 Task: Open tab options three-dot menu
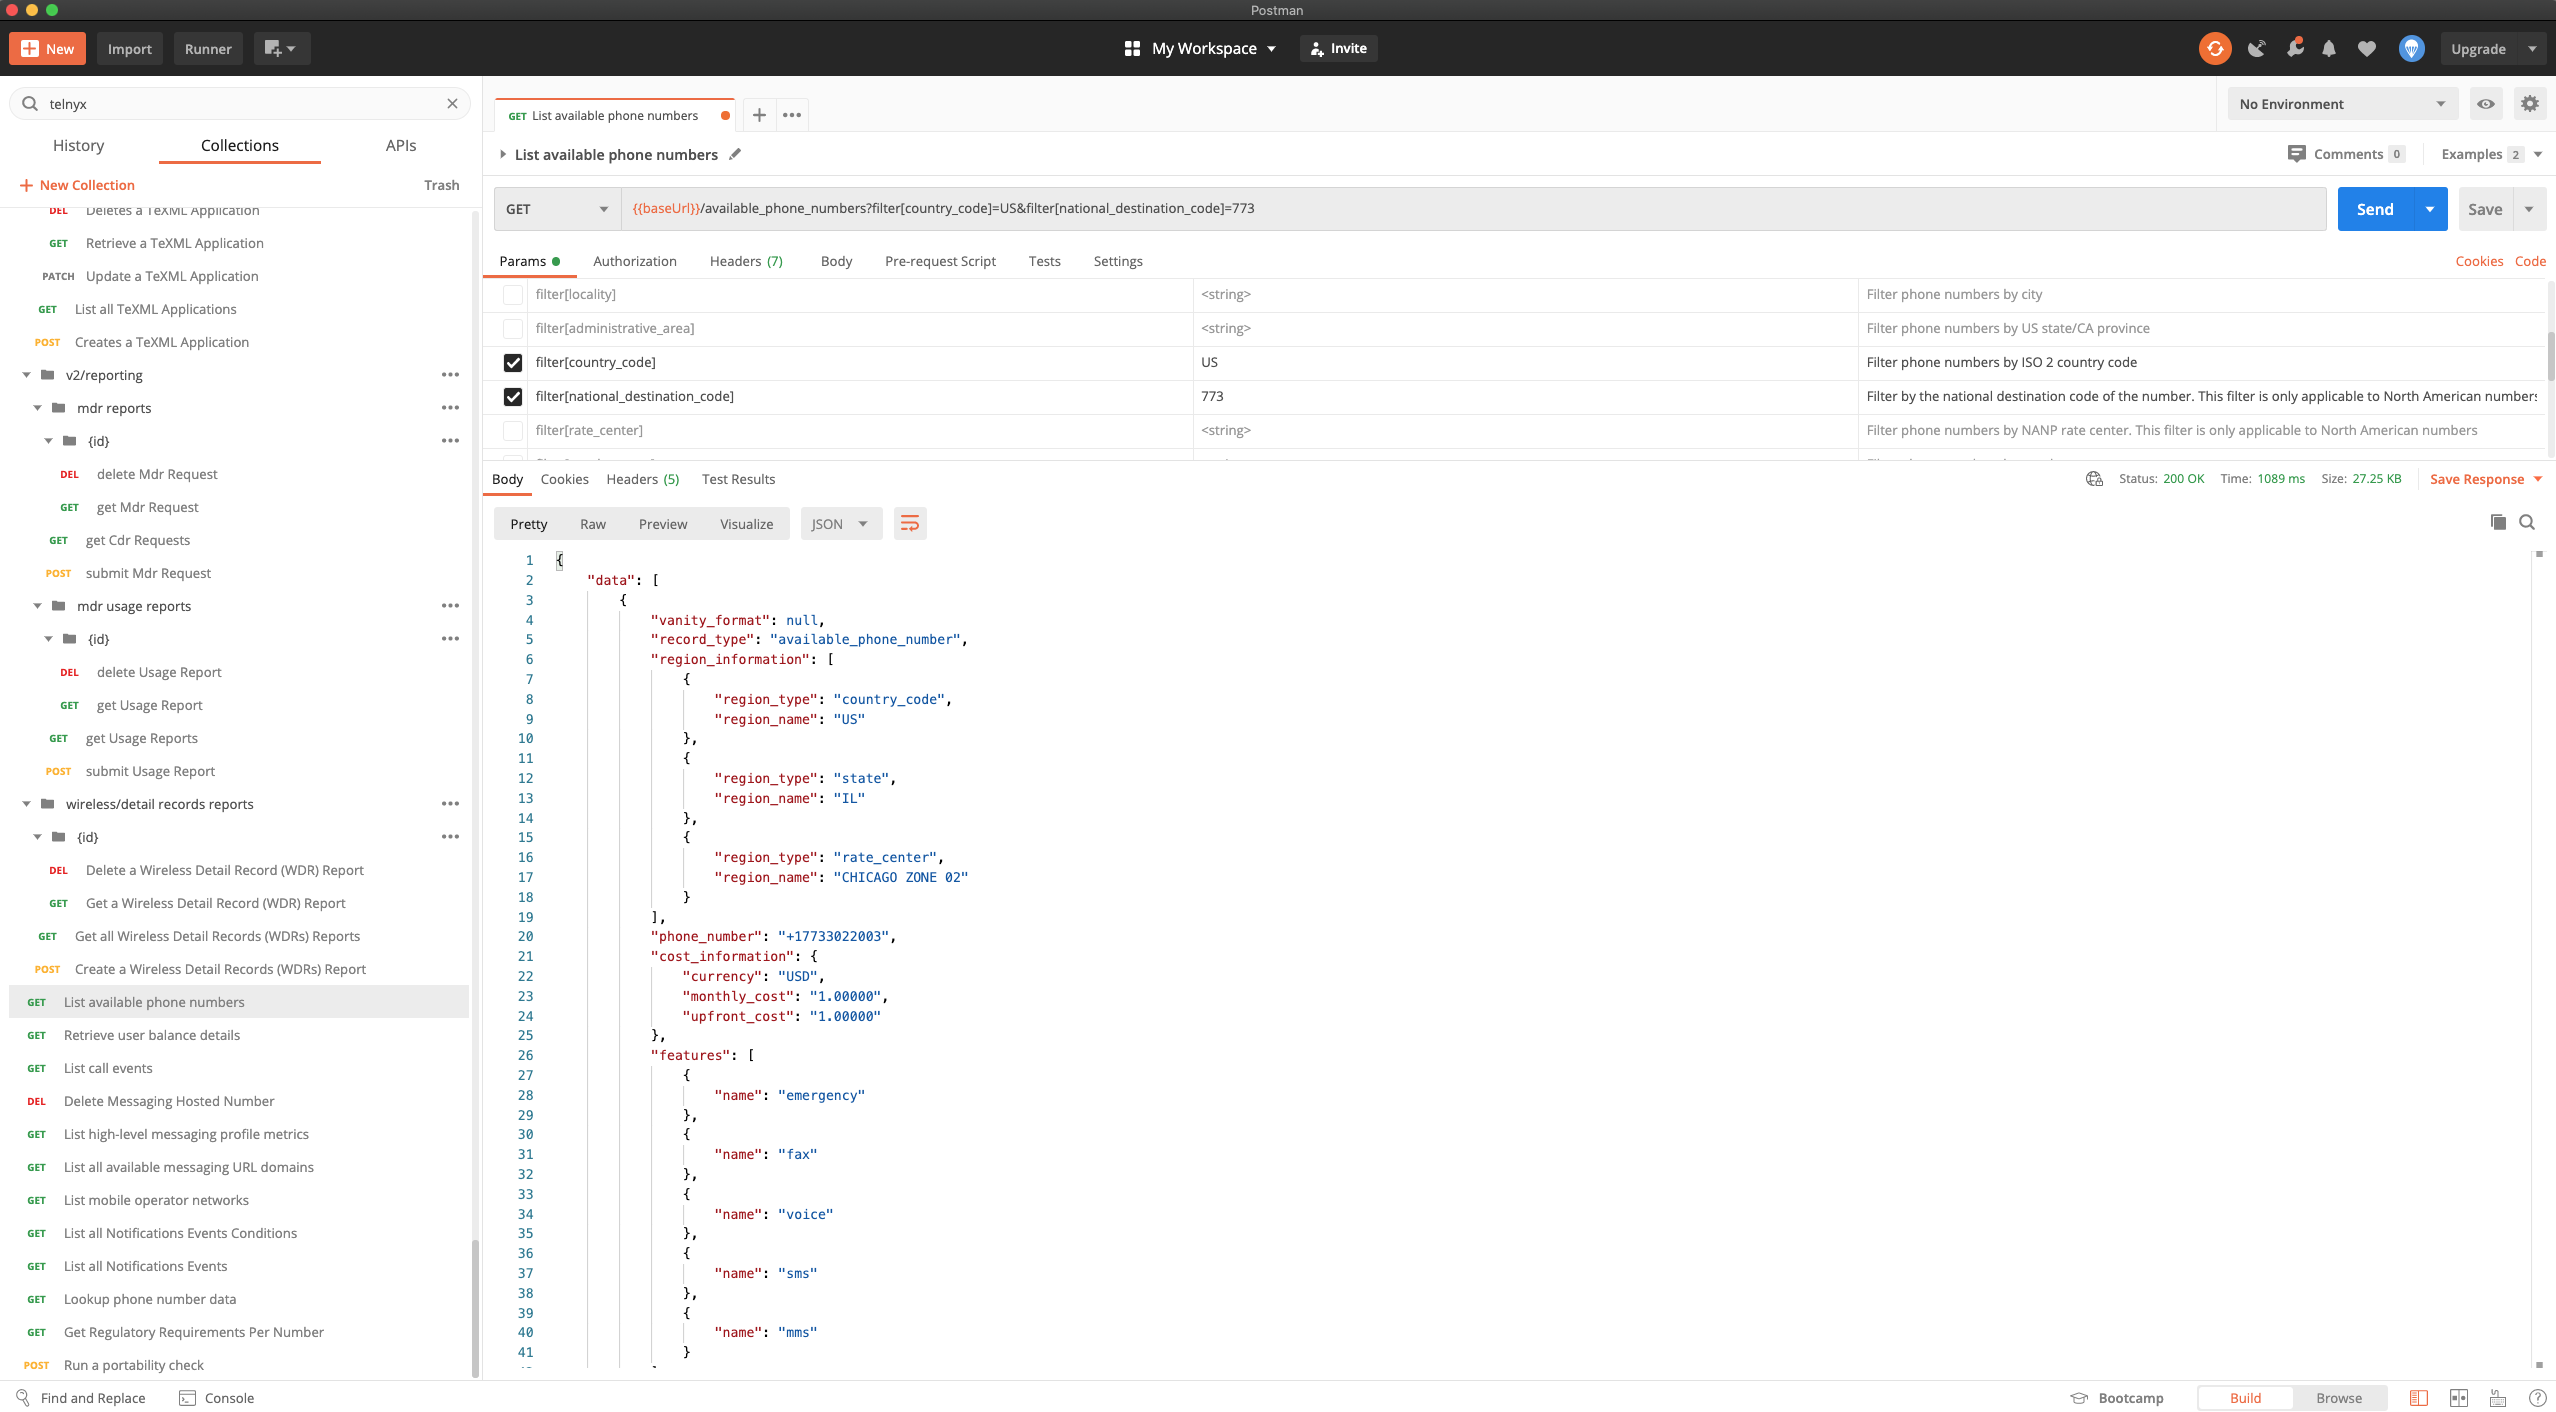(792, 115)
